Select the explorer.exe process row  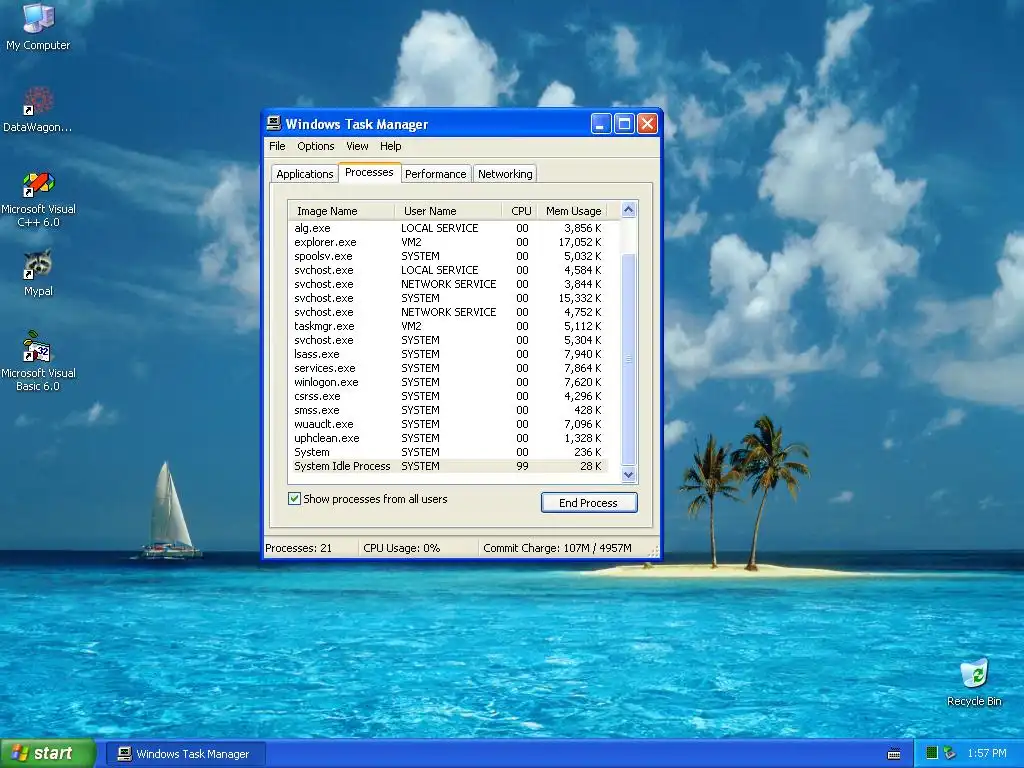point(448,242)
